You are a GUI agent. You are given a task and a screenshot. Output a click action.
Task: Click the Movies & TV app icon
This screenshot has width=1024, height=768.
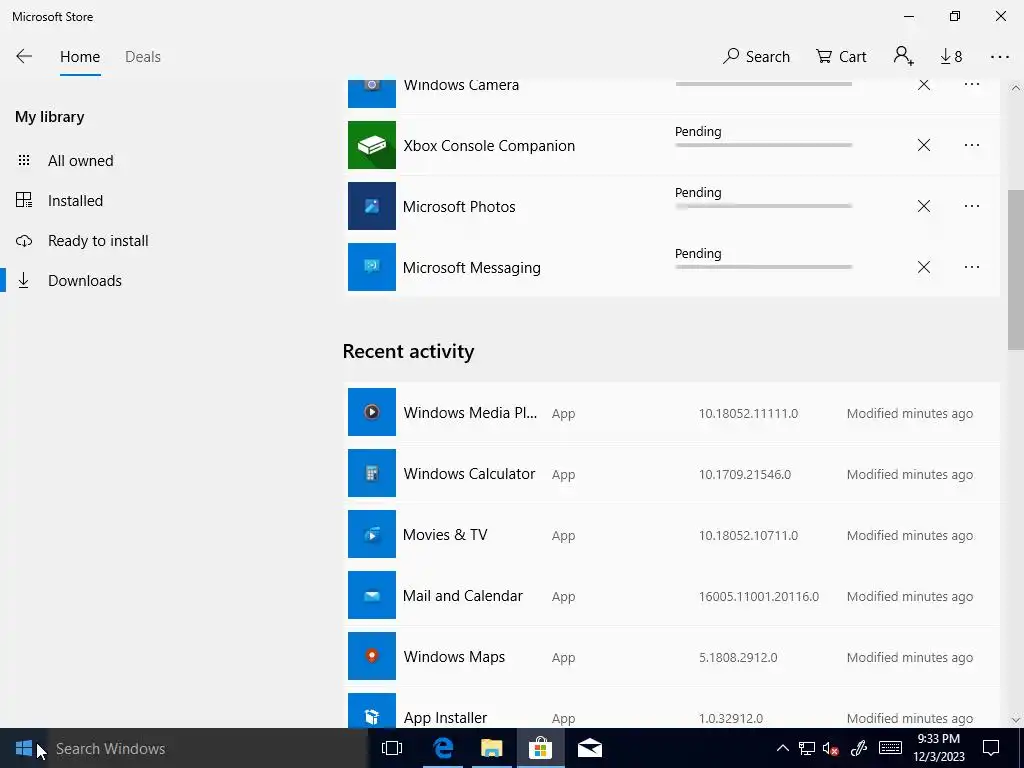point(372,534)
